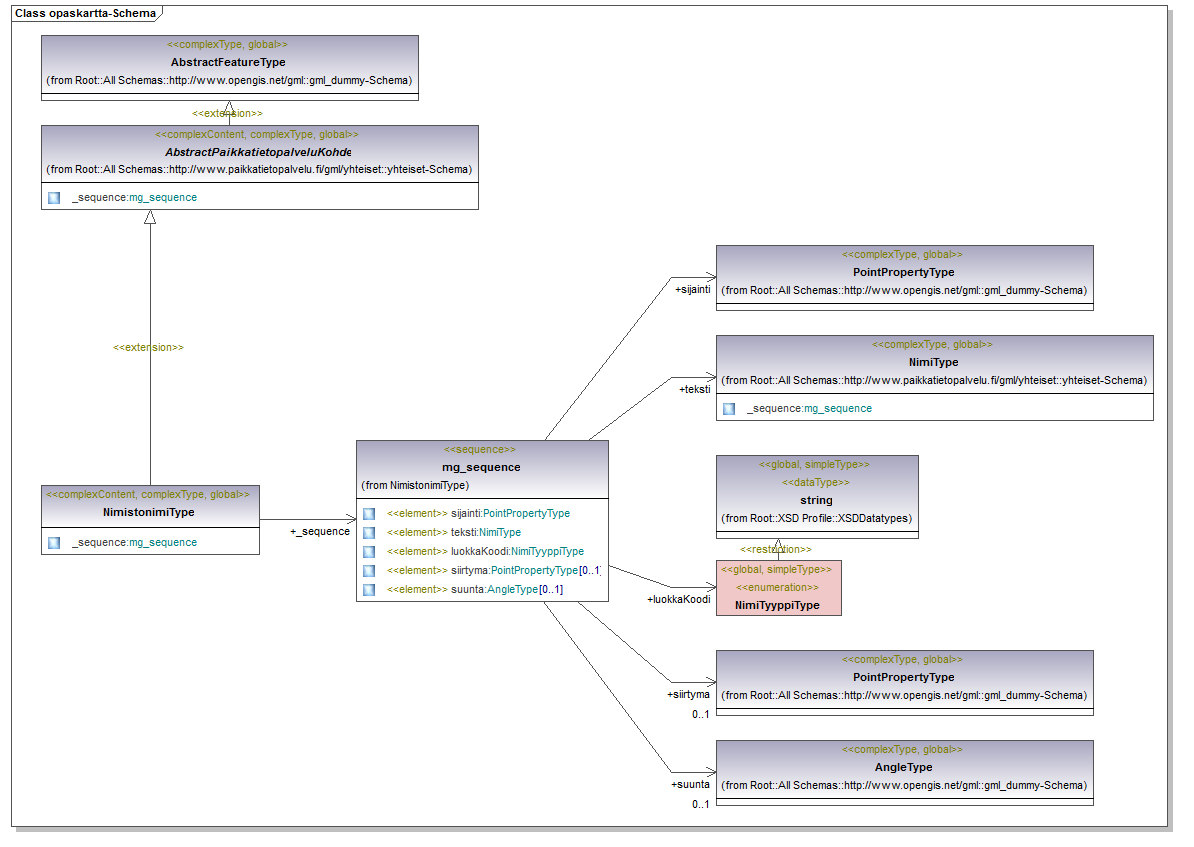
Task: Click the +teksti association role label
Action: 694,388
